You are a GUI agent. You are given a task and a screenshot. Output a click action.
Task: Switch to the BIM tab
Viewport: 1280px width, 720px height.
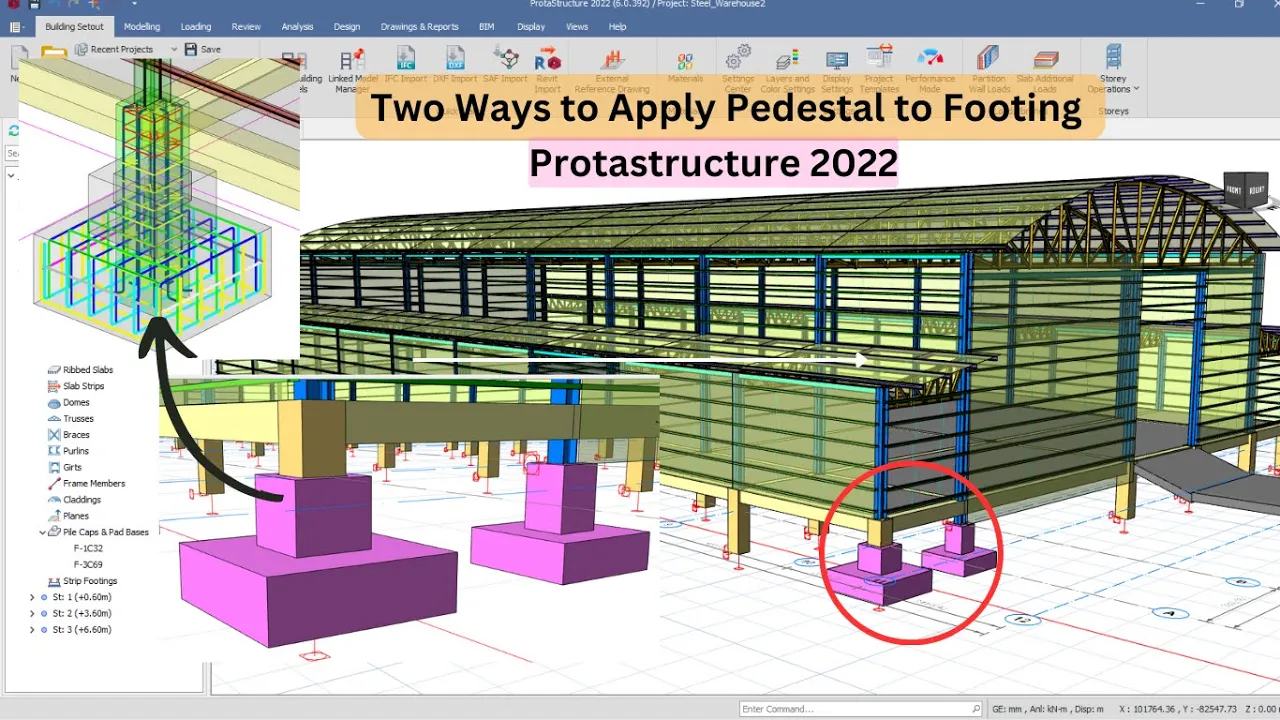click(487, 27)
